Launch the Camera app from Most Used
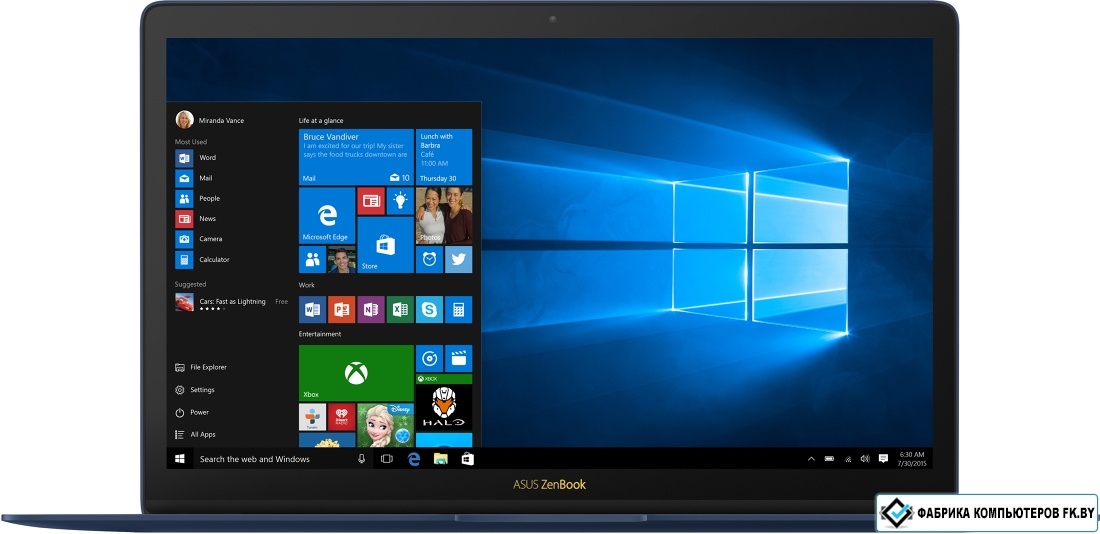This screenshot has height=534, width=1100. coord(199,239)
